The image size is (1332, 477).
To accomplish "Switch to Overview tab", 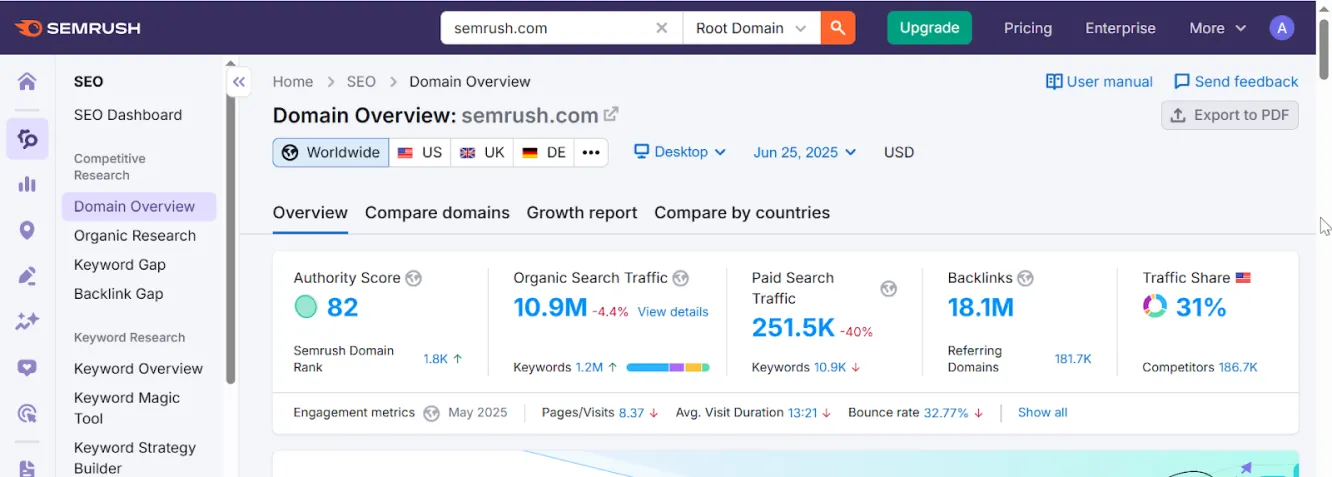I will (310, 213).
